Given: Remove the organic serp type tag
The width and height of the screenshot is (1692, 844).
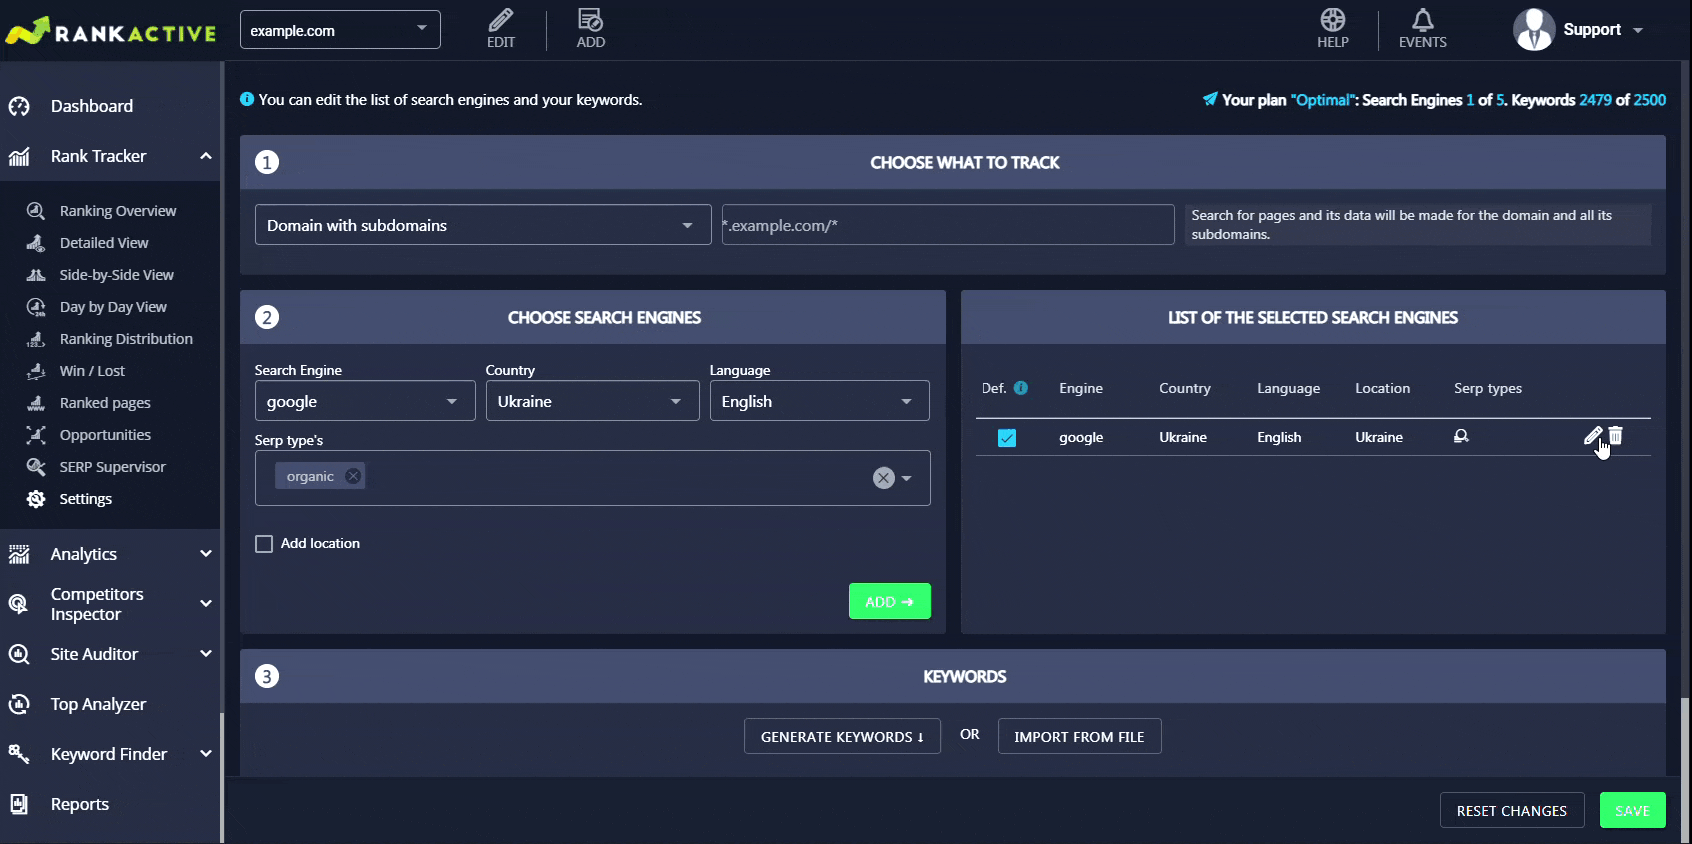Looking at the screenshot, I should coord(353,476).
